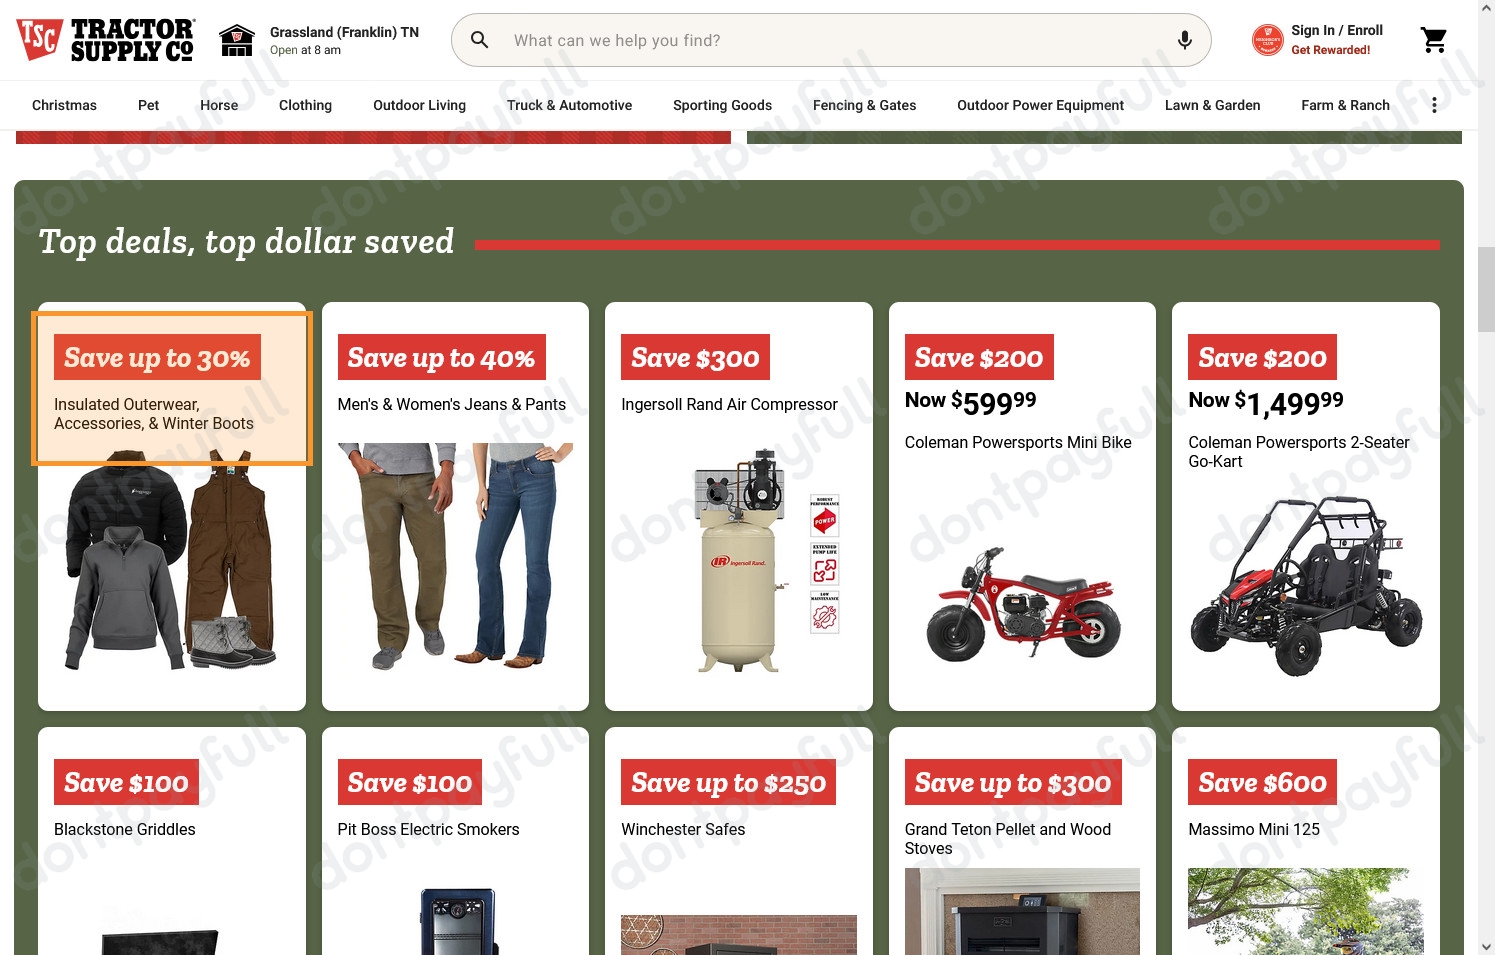Open Pit Boss Electric Smokers link
This screenshot has height=955, width=1495.
(428, 830)
